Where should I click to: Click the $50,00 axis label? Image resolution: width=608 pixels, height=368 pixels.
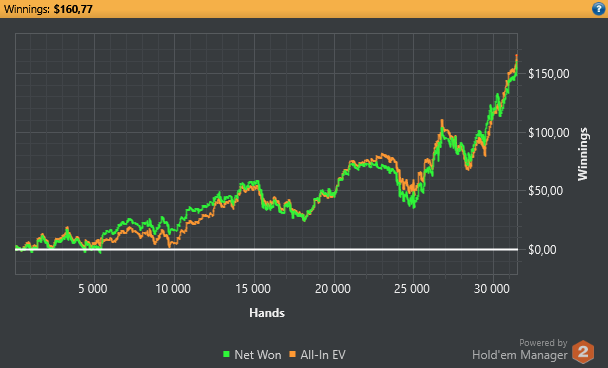pyautogui.click(x=546, y=191)
